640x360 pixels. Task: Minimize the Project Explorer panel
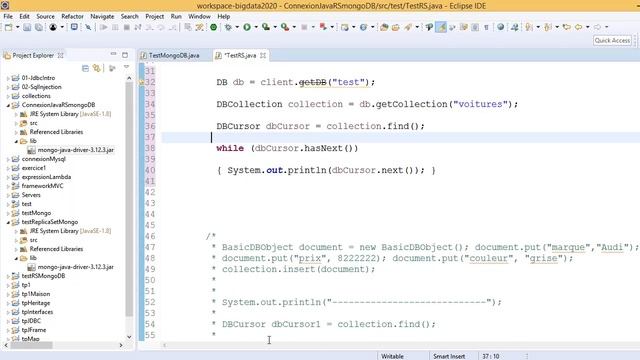click(x=113, y=54)
